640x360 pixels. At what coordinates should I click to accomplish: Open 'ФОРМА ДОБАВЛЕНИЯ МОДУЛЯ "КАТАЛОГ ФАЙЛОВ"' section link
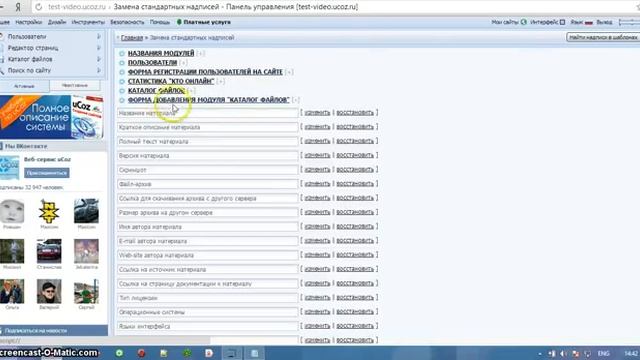[209, 100]
